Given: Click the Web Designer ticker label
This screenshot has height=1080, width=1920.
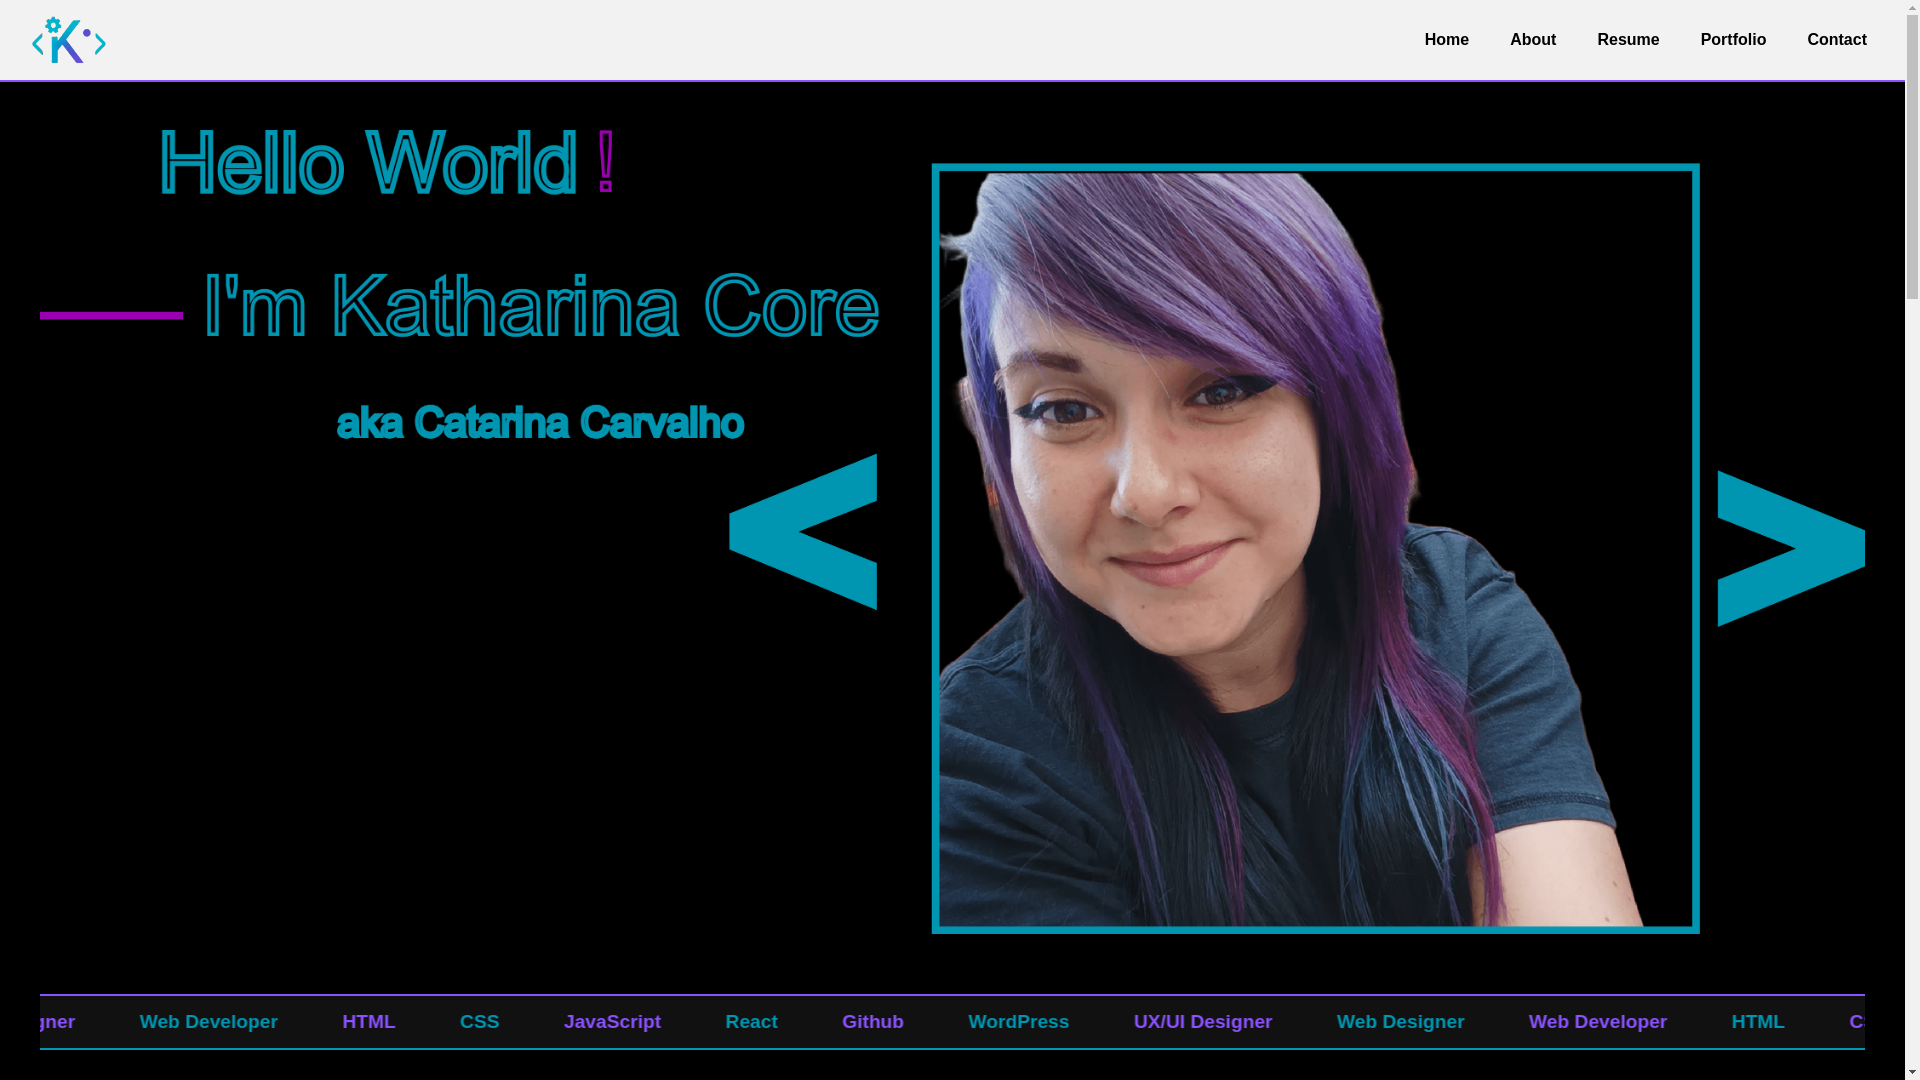Looking at the screenshot, I should point(1400,1022).
